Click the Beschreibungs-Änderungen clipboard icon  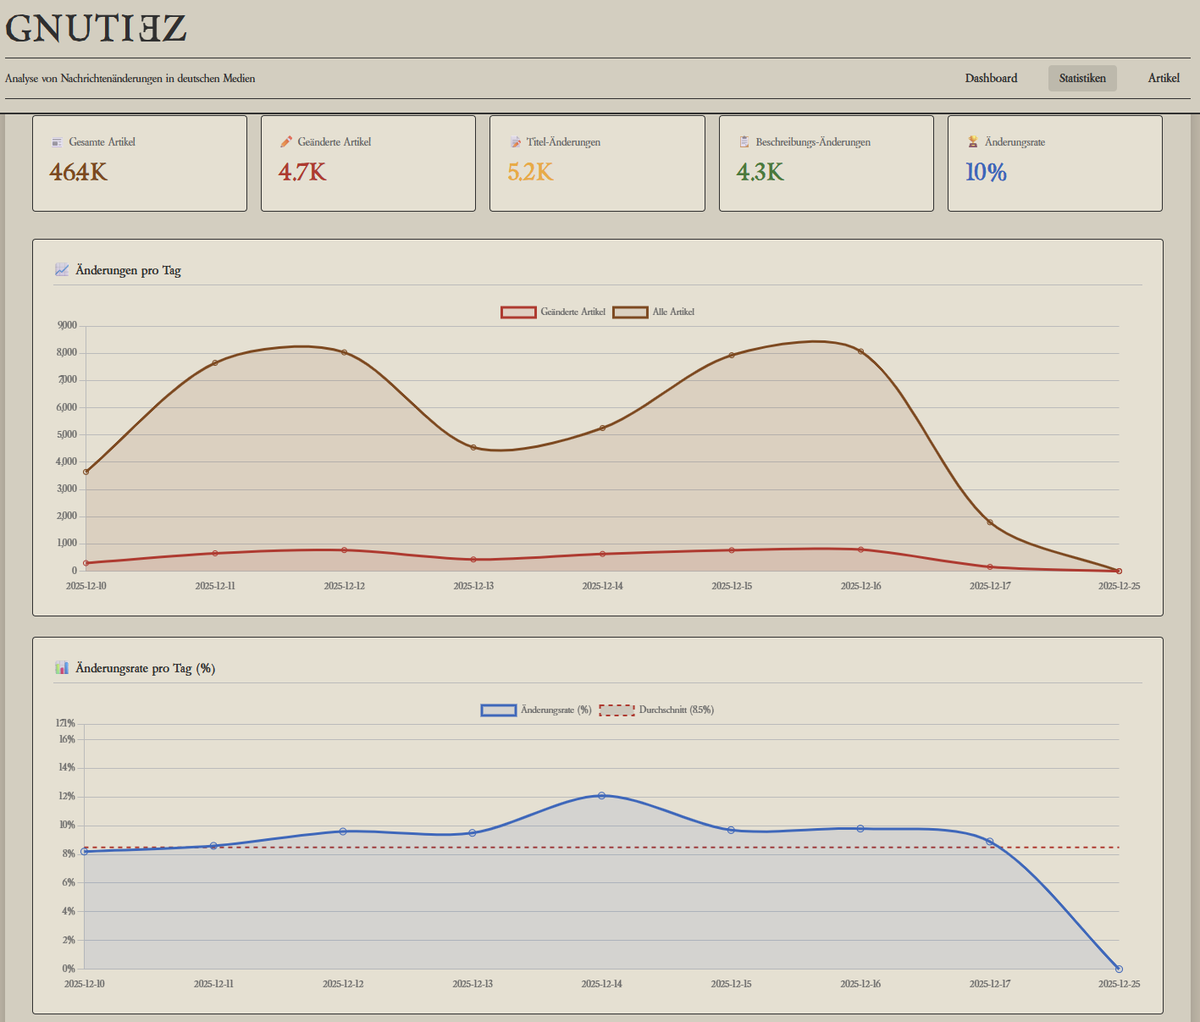(x=744, y=142)
